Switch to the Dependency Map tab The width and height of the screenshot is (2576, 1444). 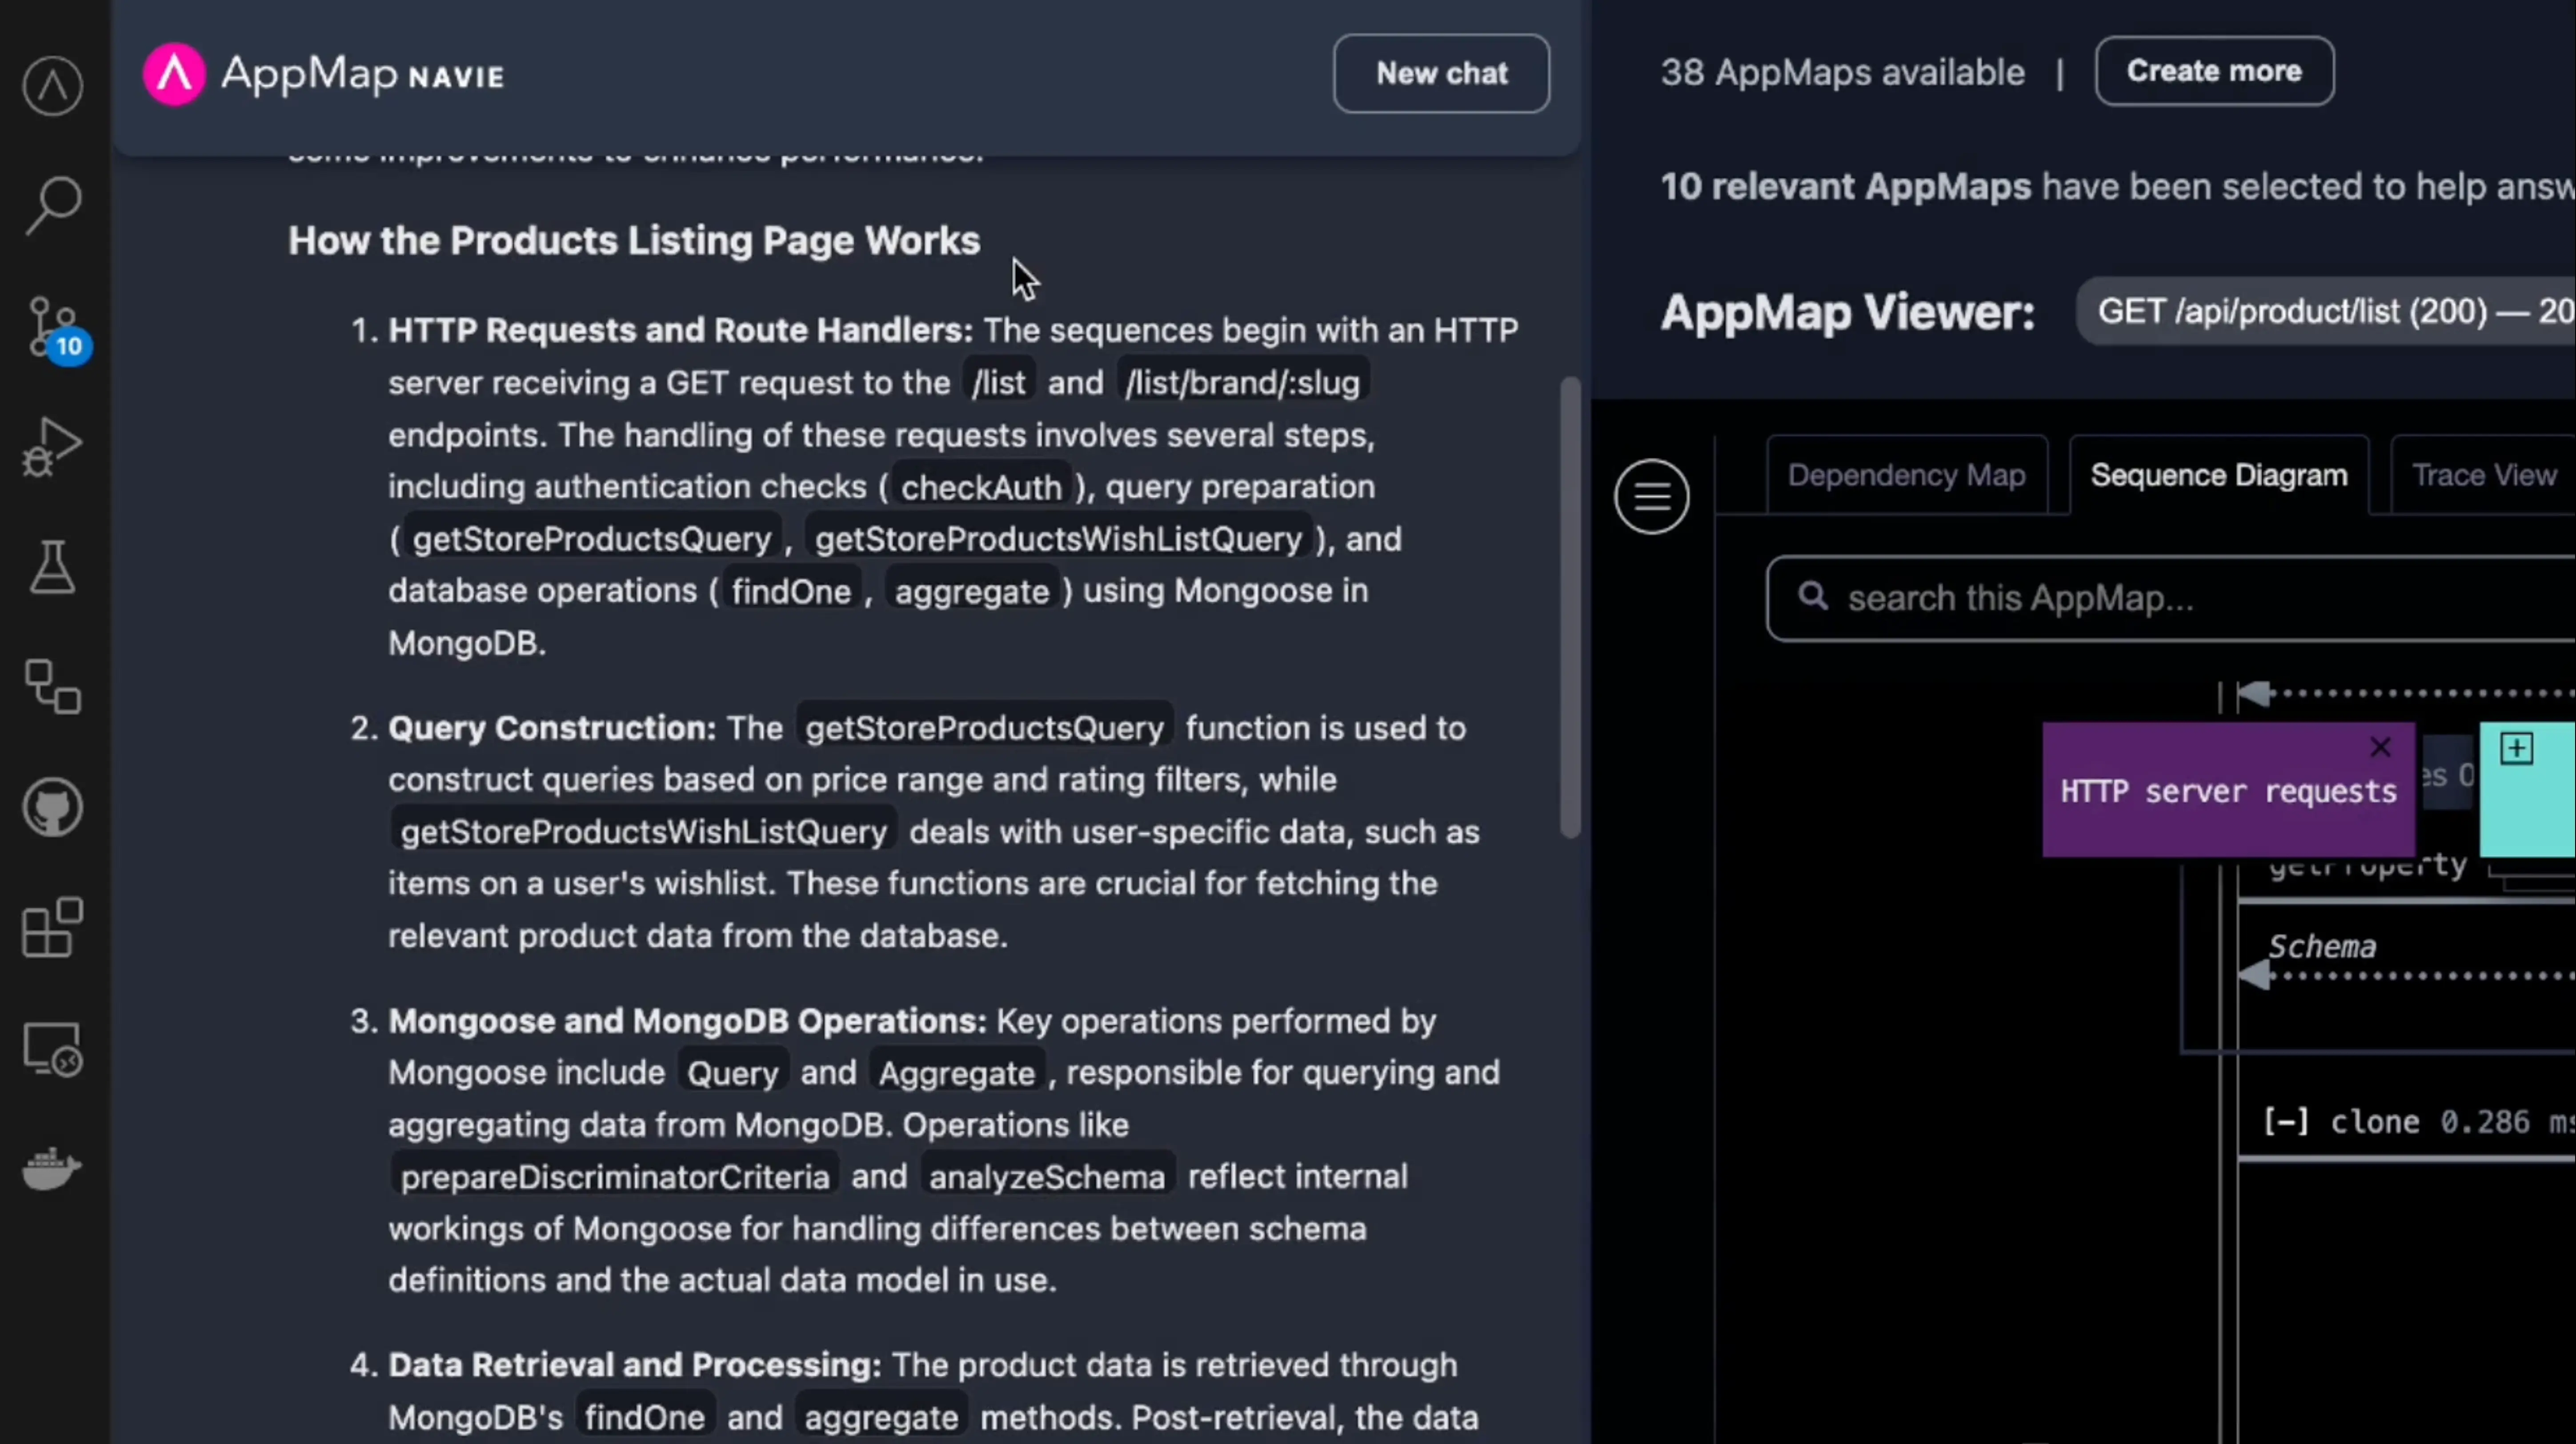coord(1906,475)
